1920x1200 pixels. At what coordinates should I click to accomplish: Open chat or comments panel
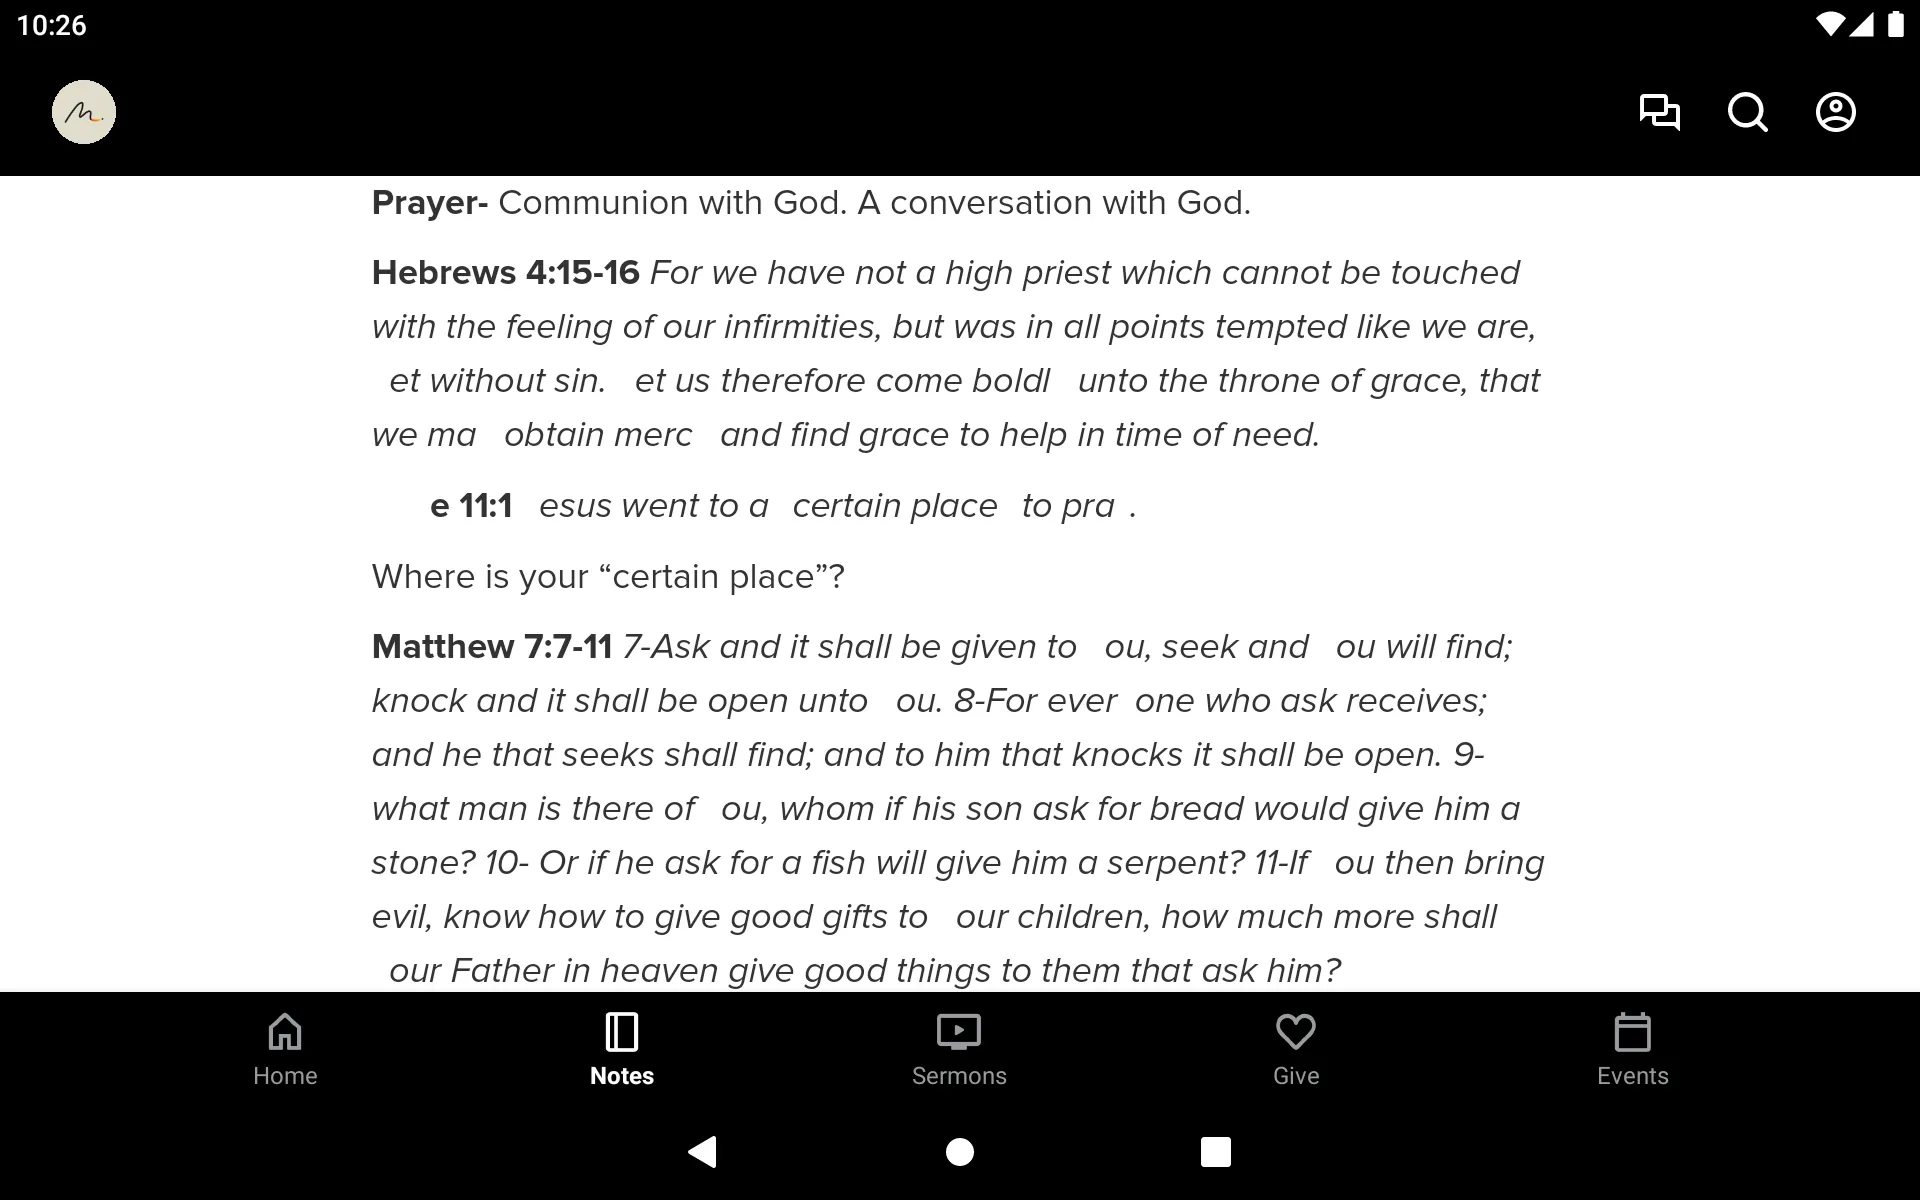click(1659, 112)
